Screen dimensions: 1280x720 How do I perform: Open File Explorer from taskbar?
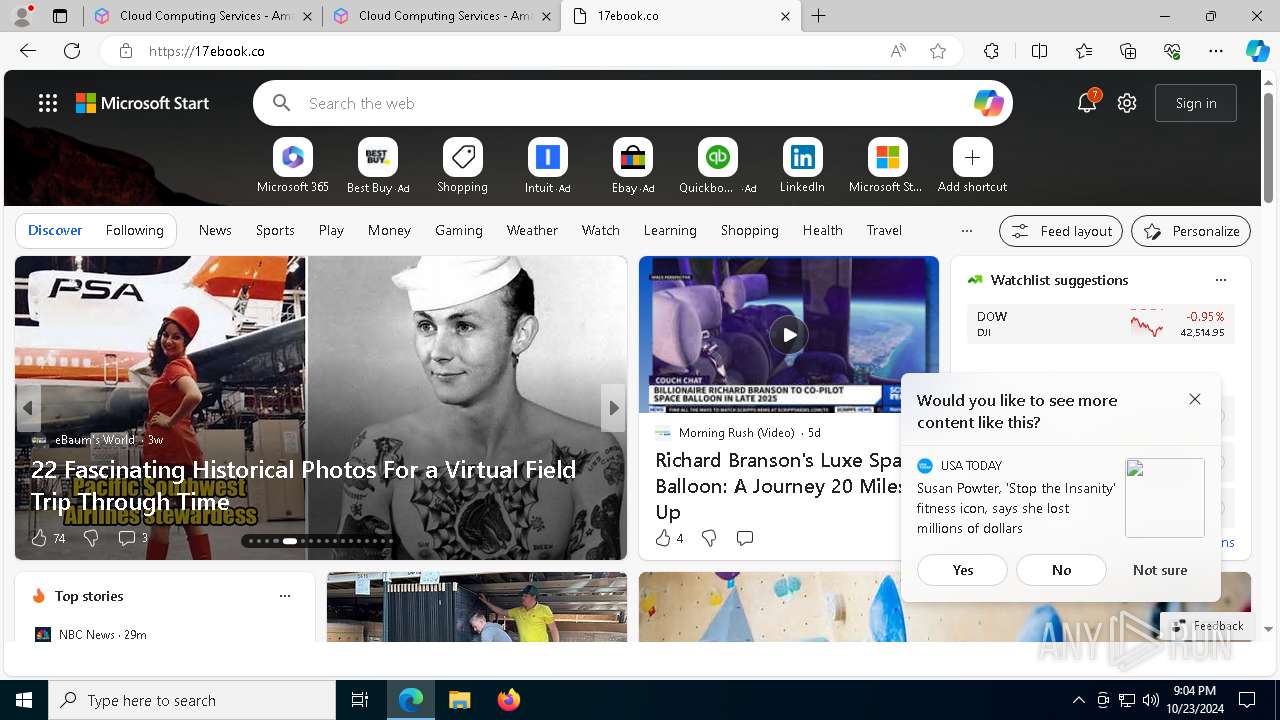click(460, 700)
